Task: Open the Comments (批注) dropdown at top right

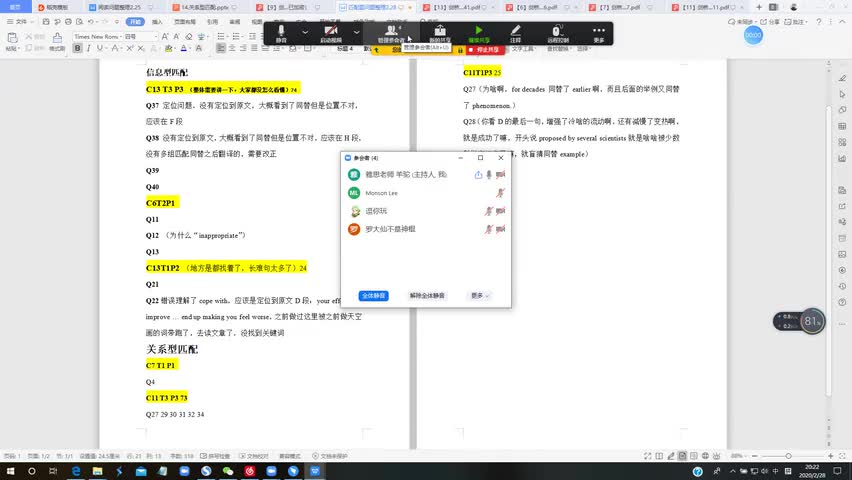Action: click(795, 22)
